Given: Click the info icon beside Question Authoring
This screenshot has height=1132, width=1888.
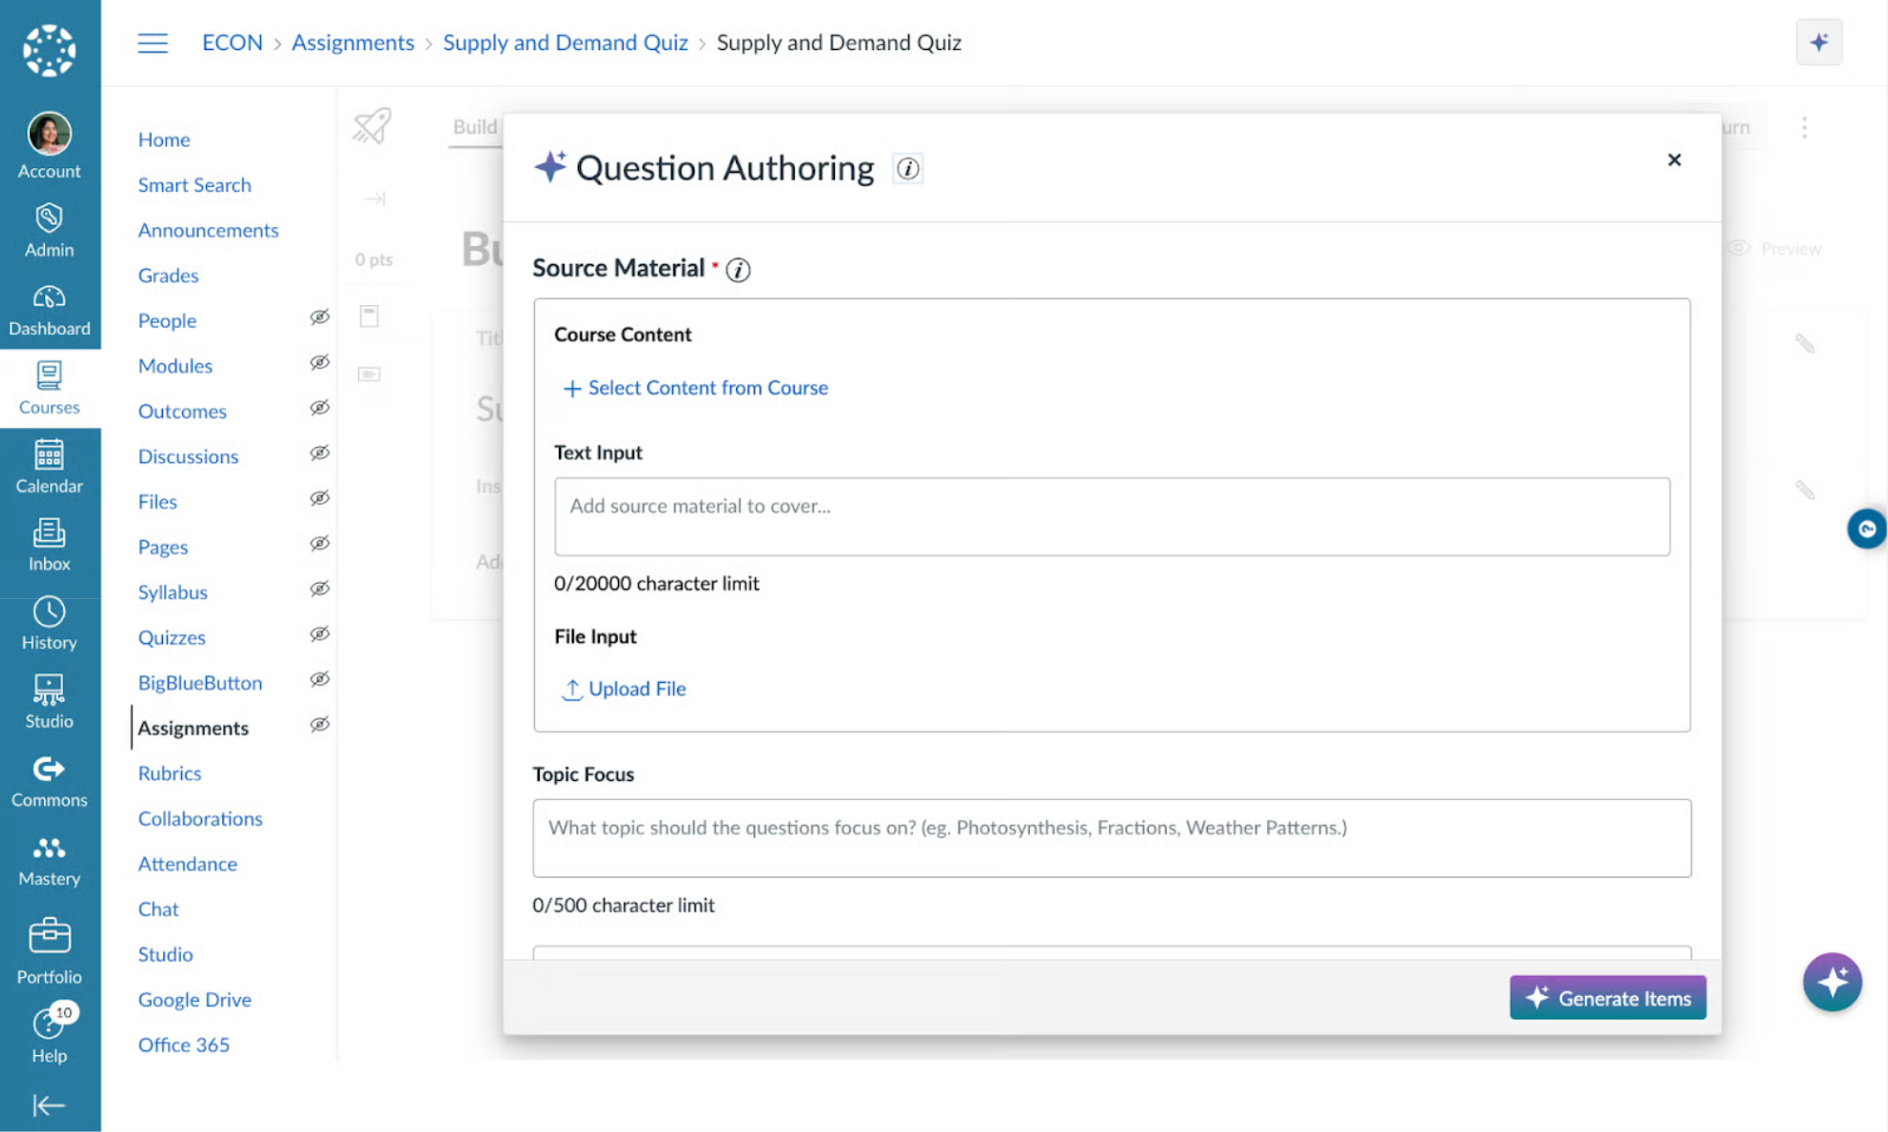Looking at the screenshot, I should tap(908, 168).
